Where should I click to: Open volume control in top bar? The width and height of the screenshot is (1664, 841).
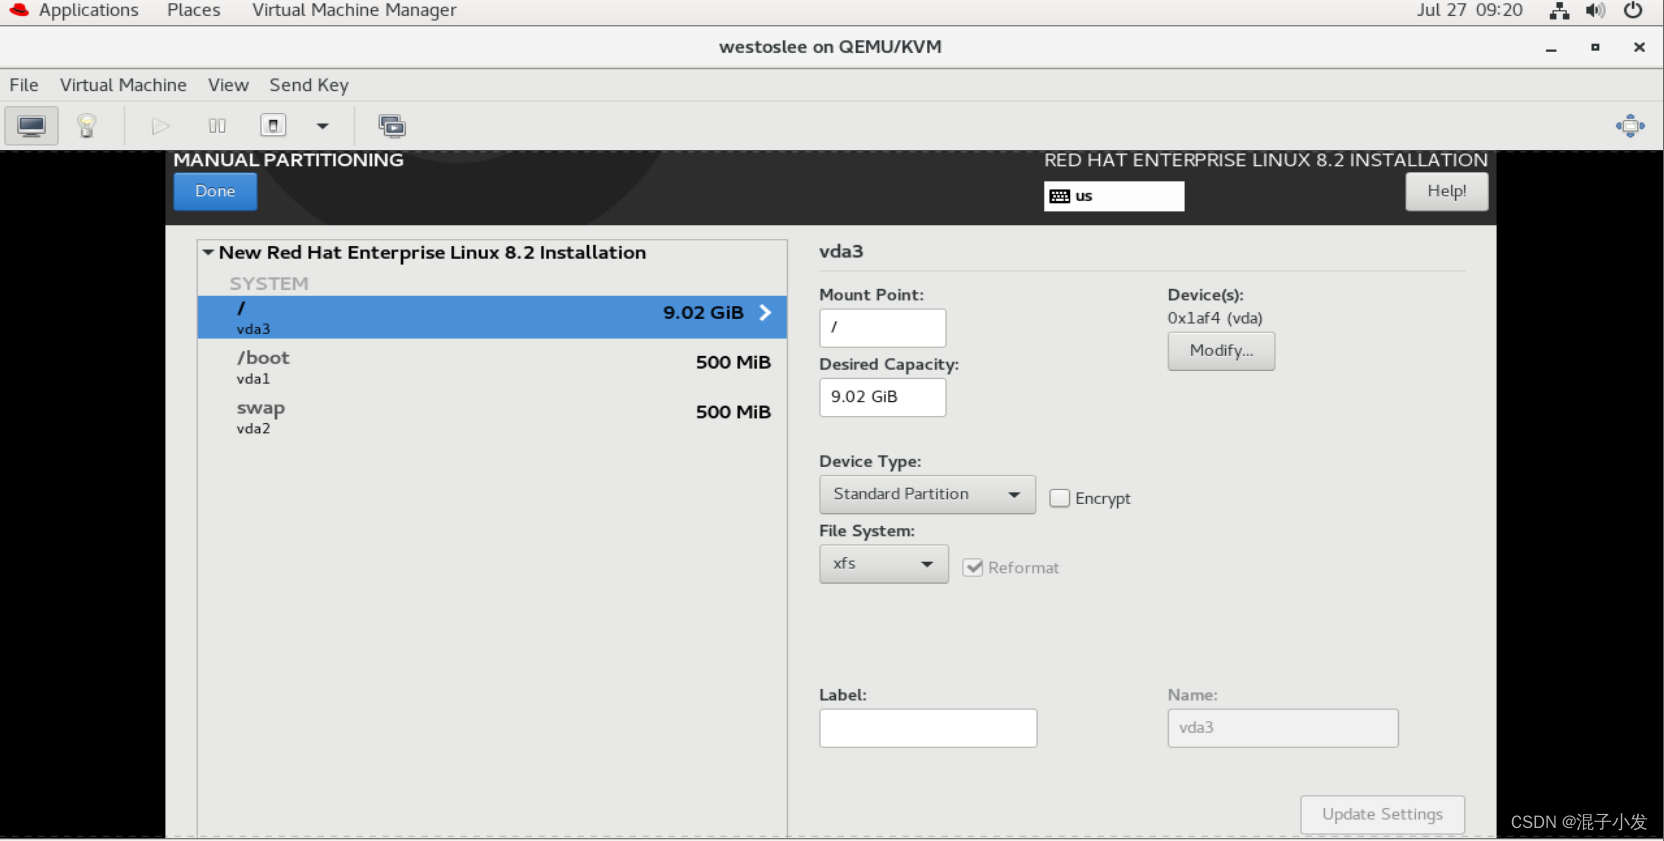coord(1595,11)
